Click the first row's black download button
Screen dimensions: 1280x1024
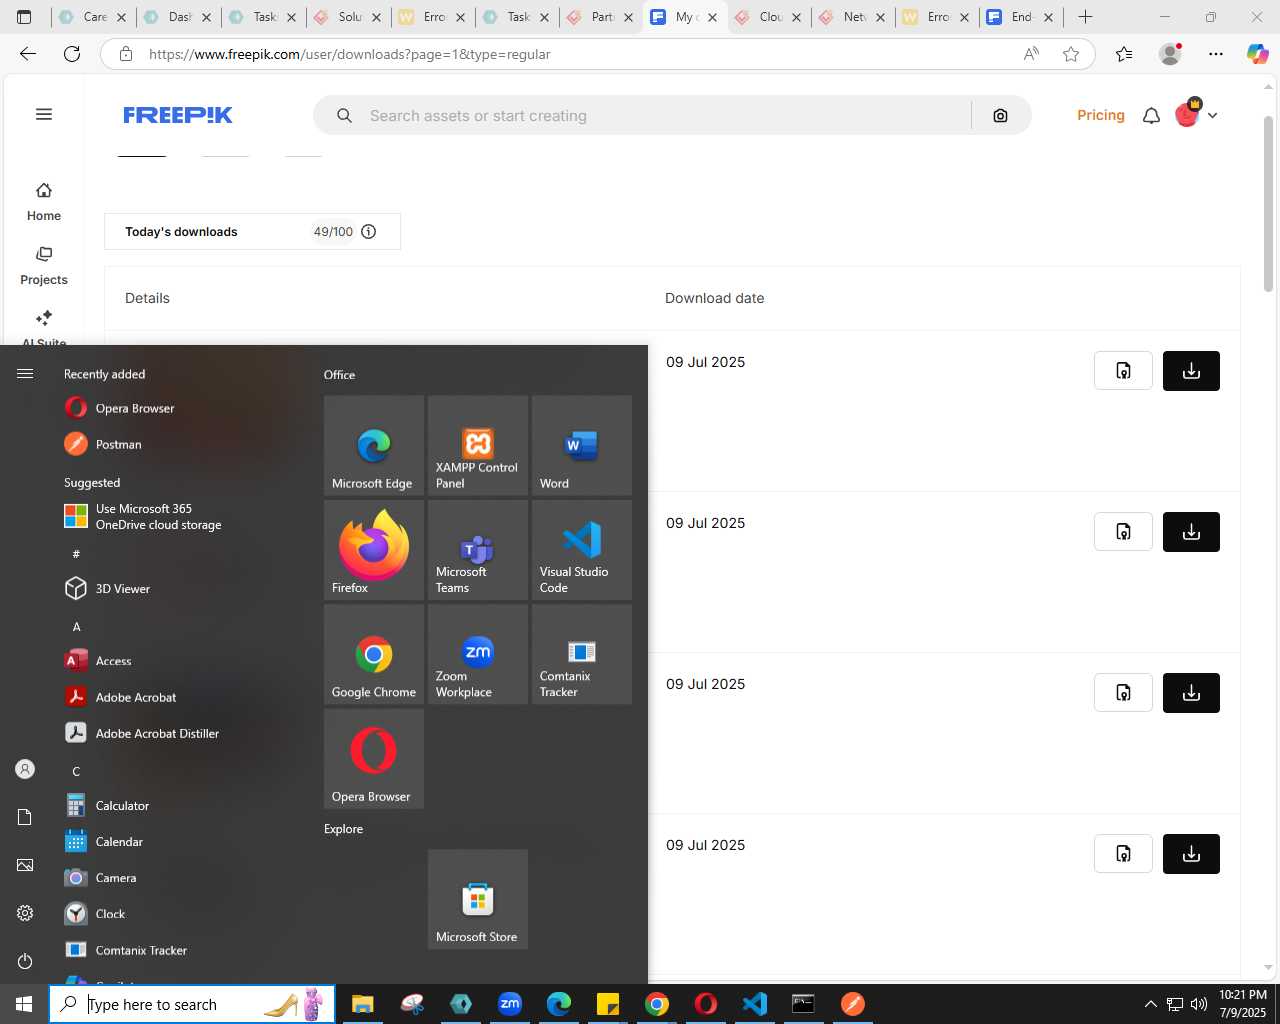coord(1191,371)
